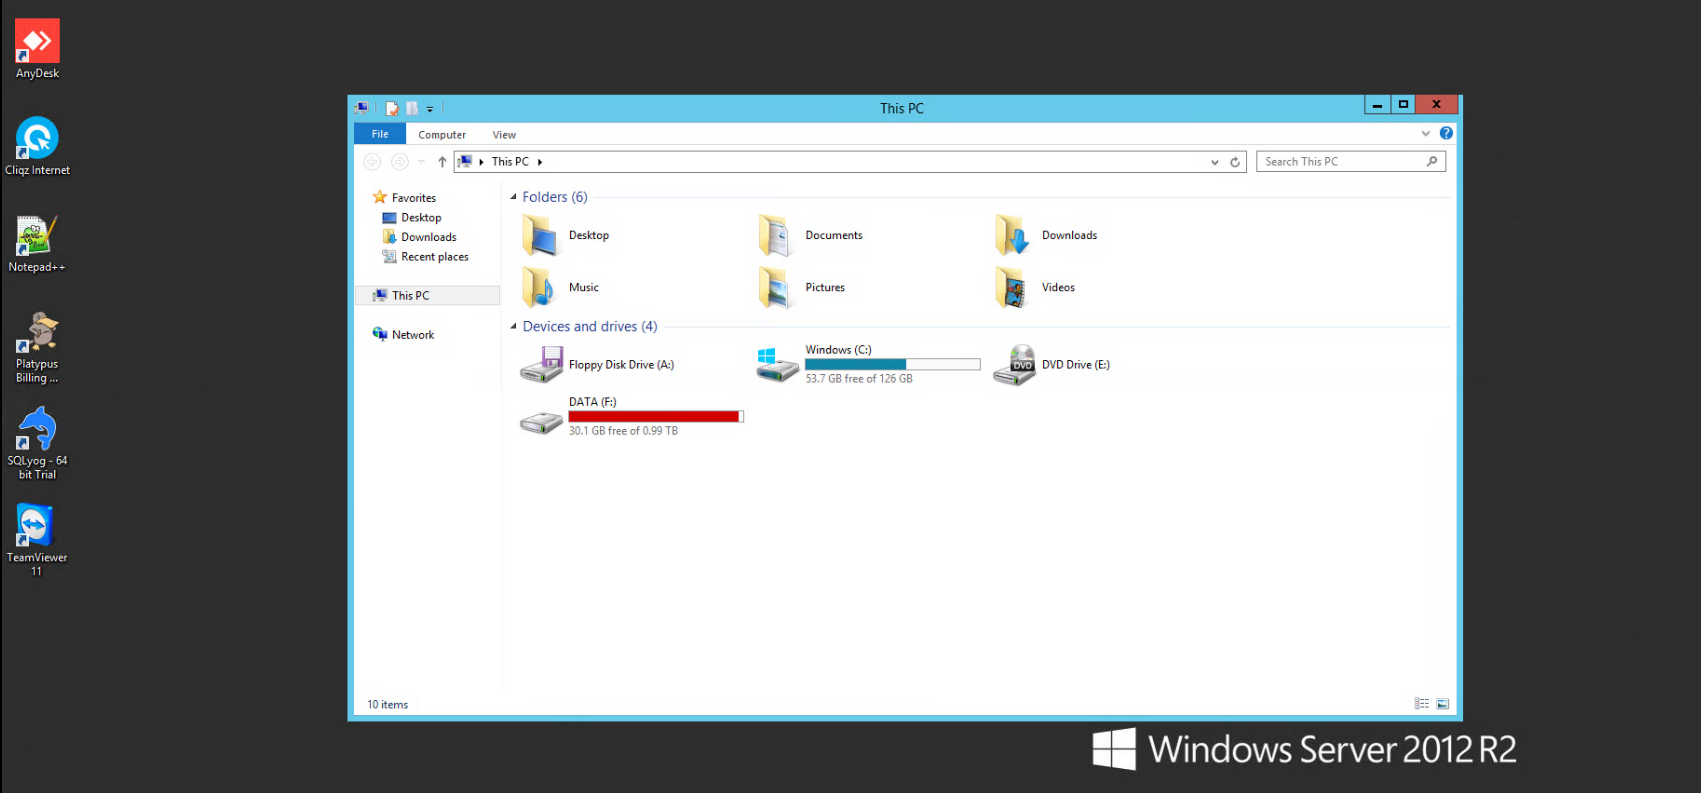Click the New folder icon in the title bar
Viewport: 1701px width, 793px height.
(x=411, y=108)
